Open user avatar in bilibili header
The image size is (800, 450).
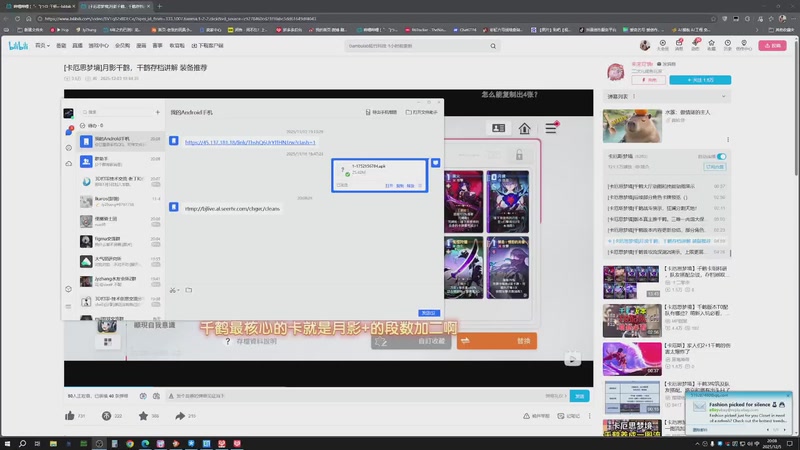[x=645, y=45]
